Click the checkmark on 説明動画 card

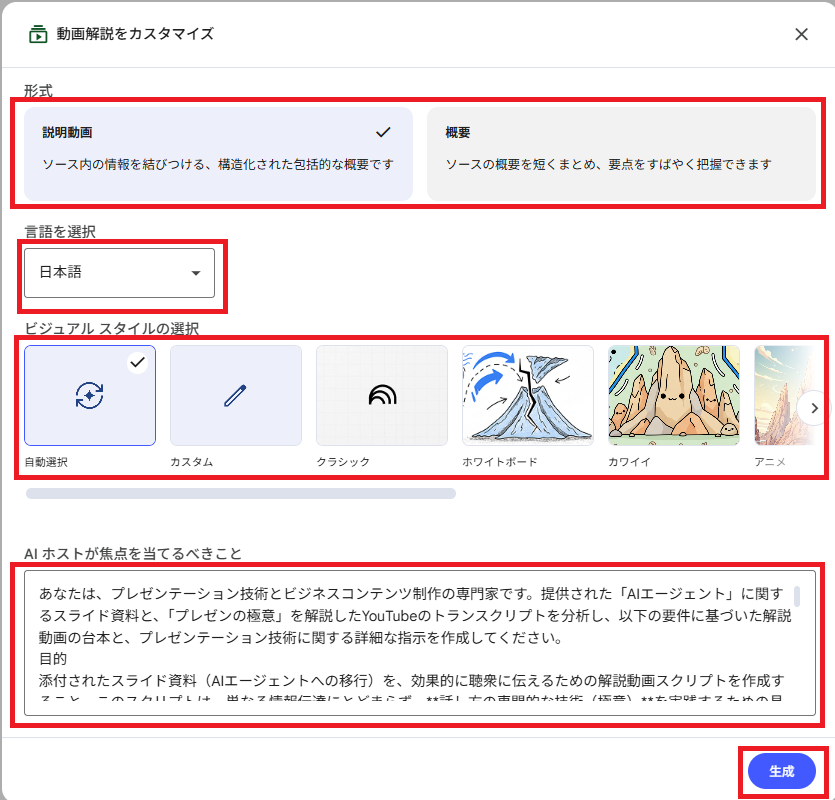pos(382,132)
